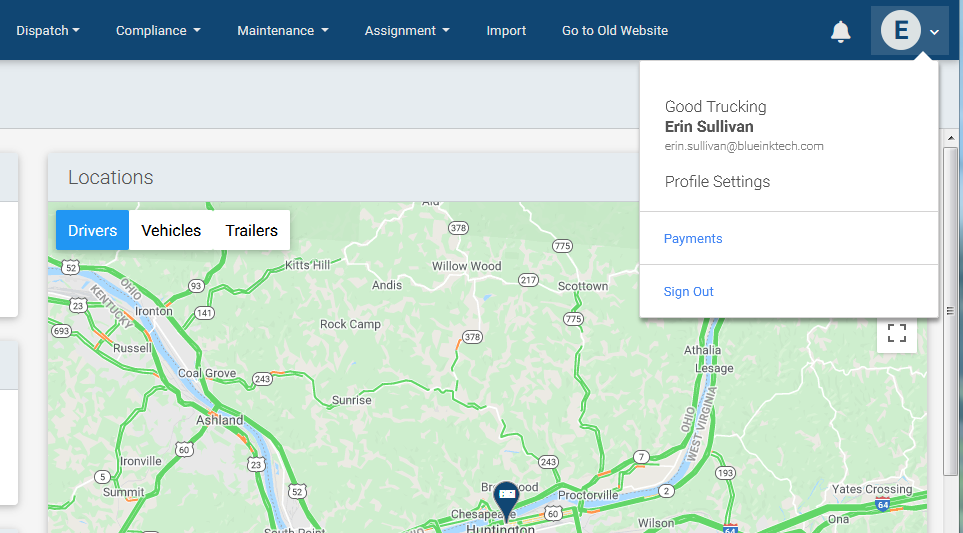Click the Good Trucking company name
963x533 pixels.
point(715,107)
